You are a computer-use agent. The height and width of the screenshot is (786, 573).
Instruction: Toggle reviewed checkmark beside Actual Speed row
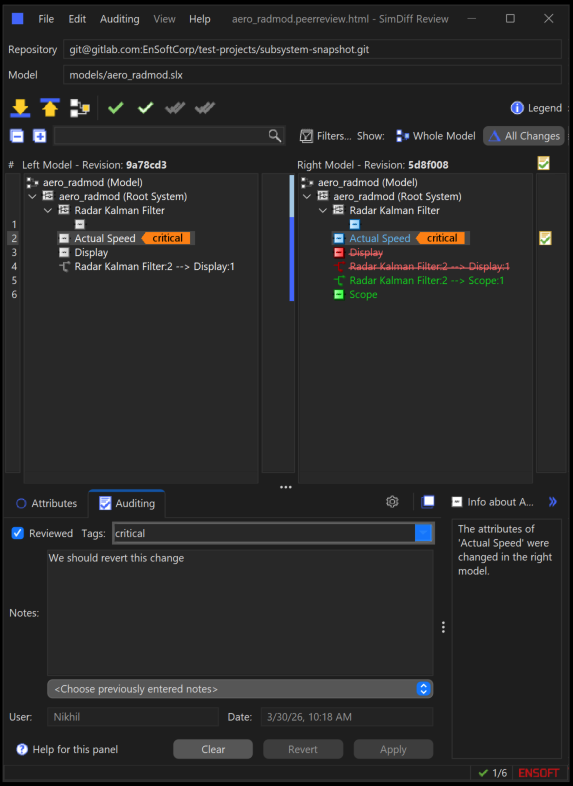pos(545,238)
